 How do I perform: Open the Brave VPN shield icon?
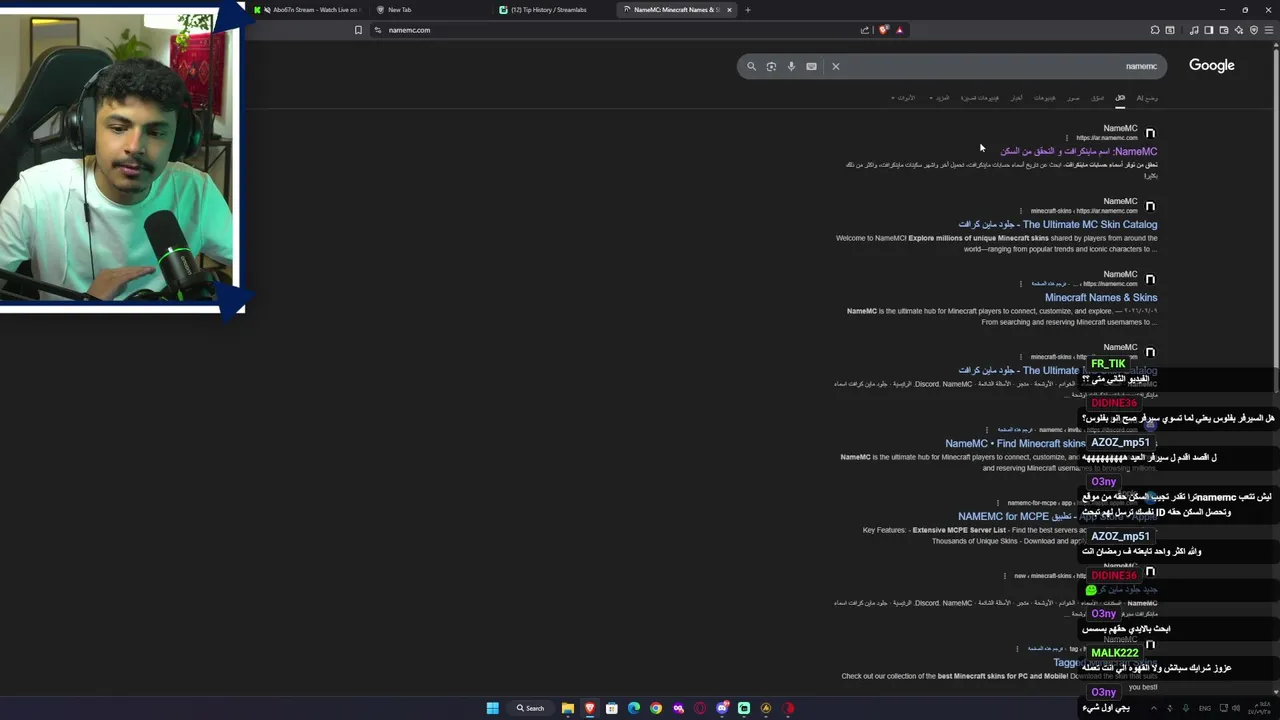(x=1254, y=30)
